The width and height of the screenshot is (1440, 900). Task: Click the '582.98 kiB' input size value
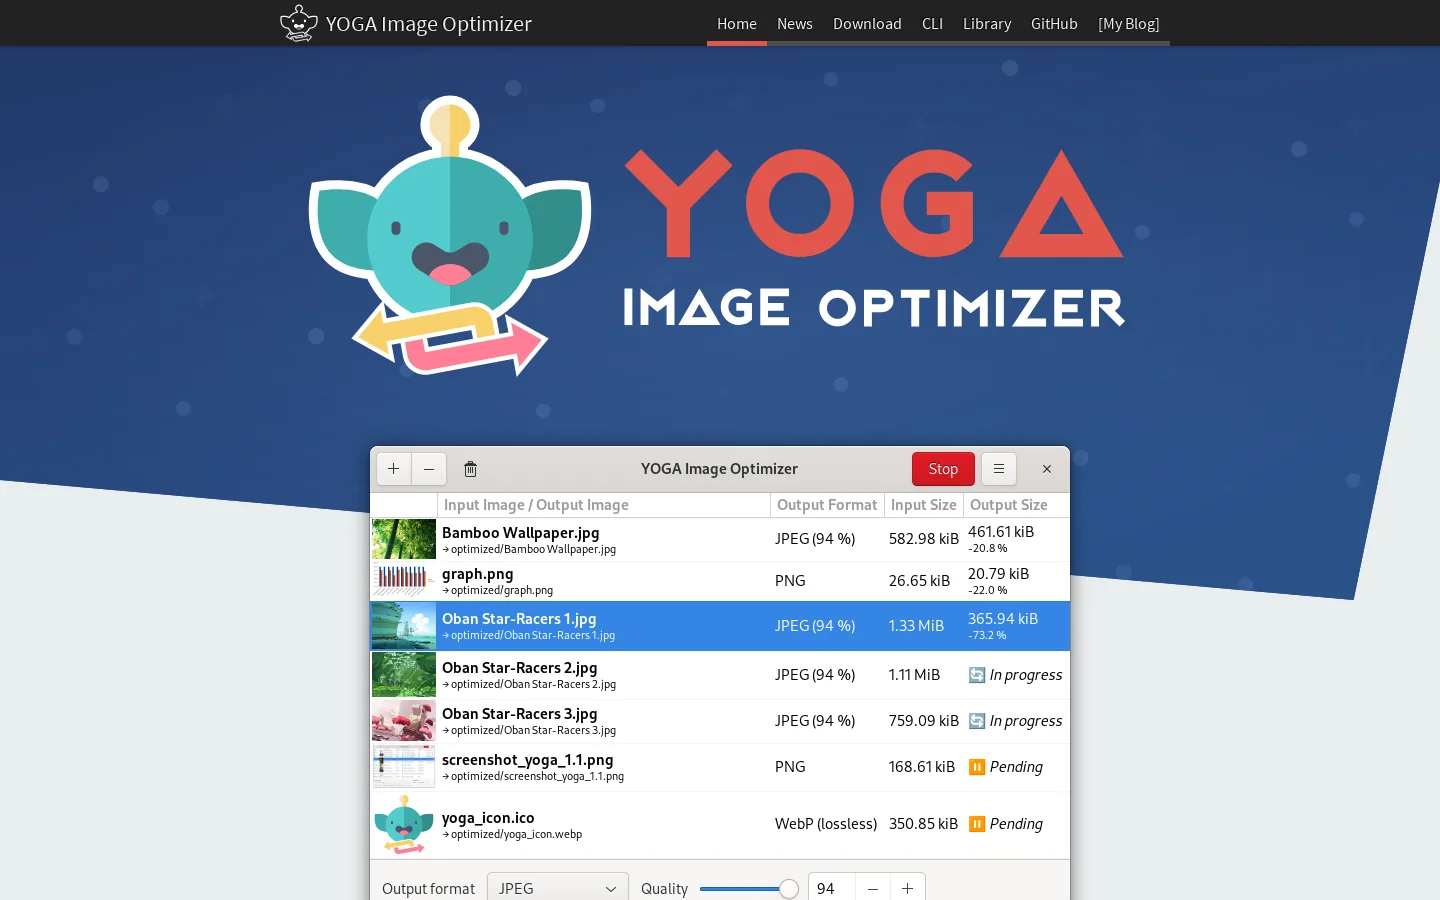tap(924, 539)
